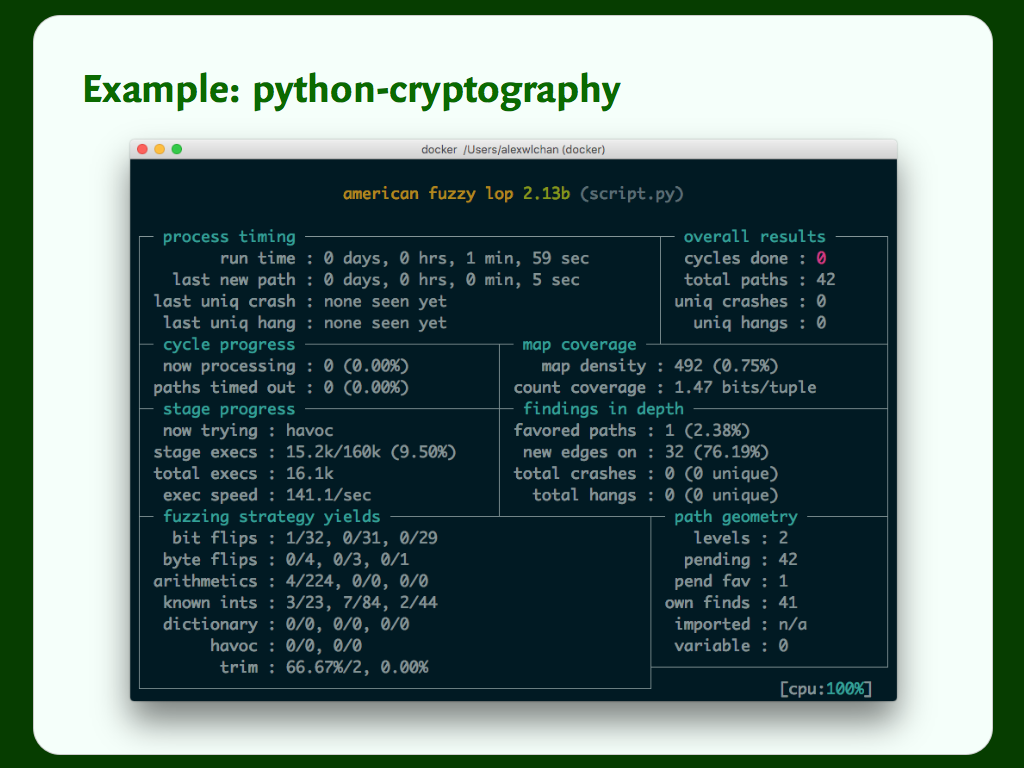
Task: Click the 'uniq crashes' label
Action: pos(731,302)
